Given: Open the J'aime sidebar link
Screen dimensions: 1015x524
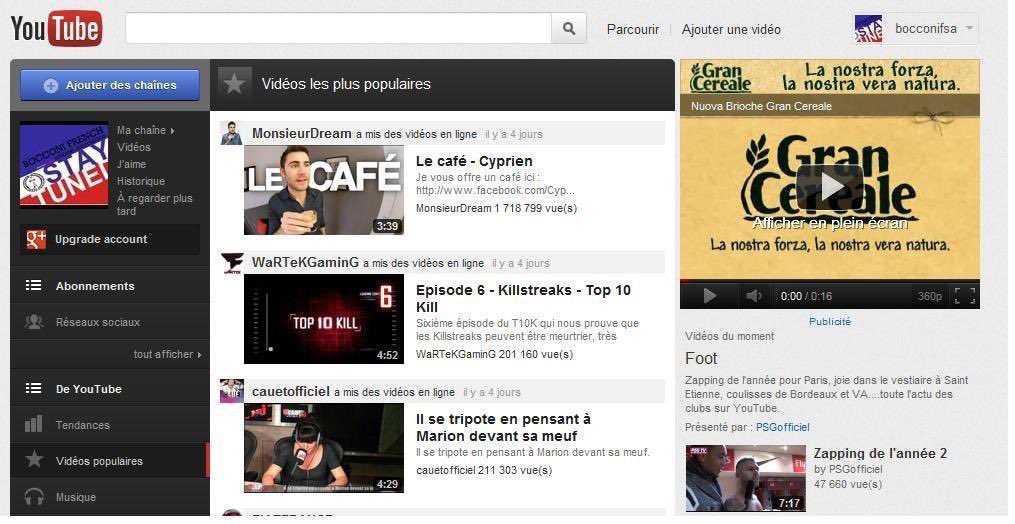Looking at the screenshot, I should pos(131,164).
